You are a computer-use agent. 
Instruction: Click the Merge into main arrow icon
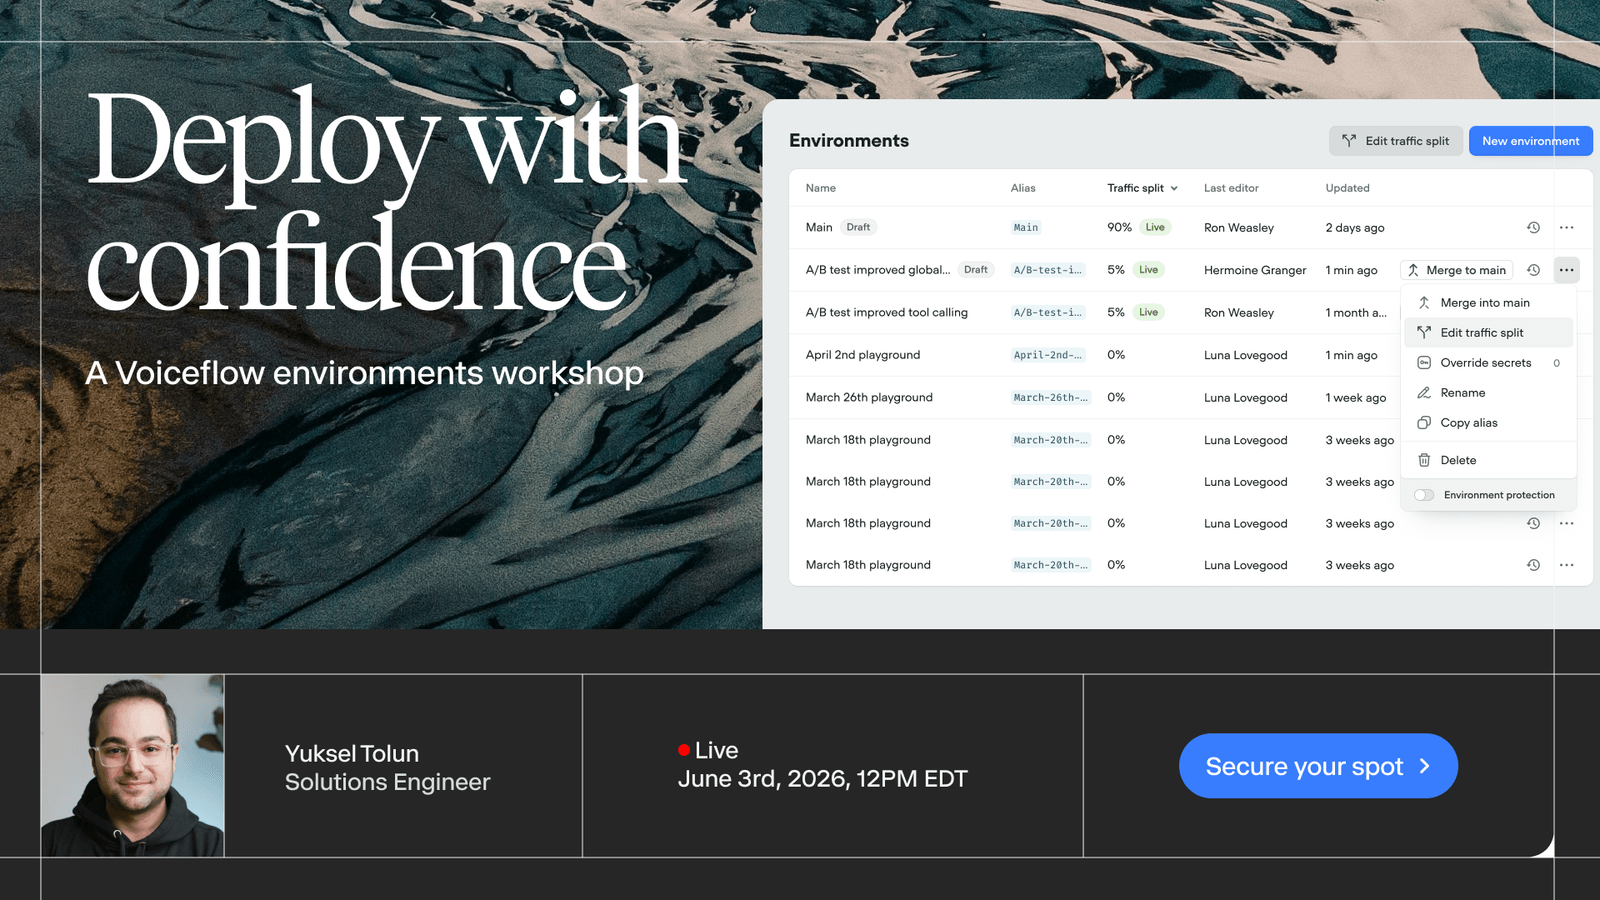1424,302
